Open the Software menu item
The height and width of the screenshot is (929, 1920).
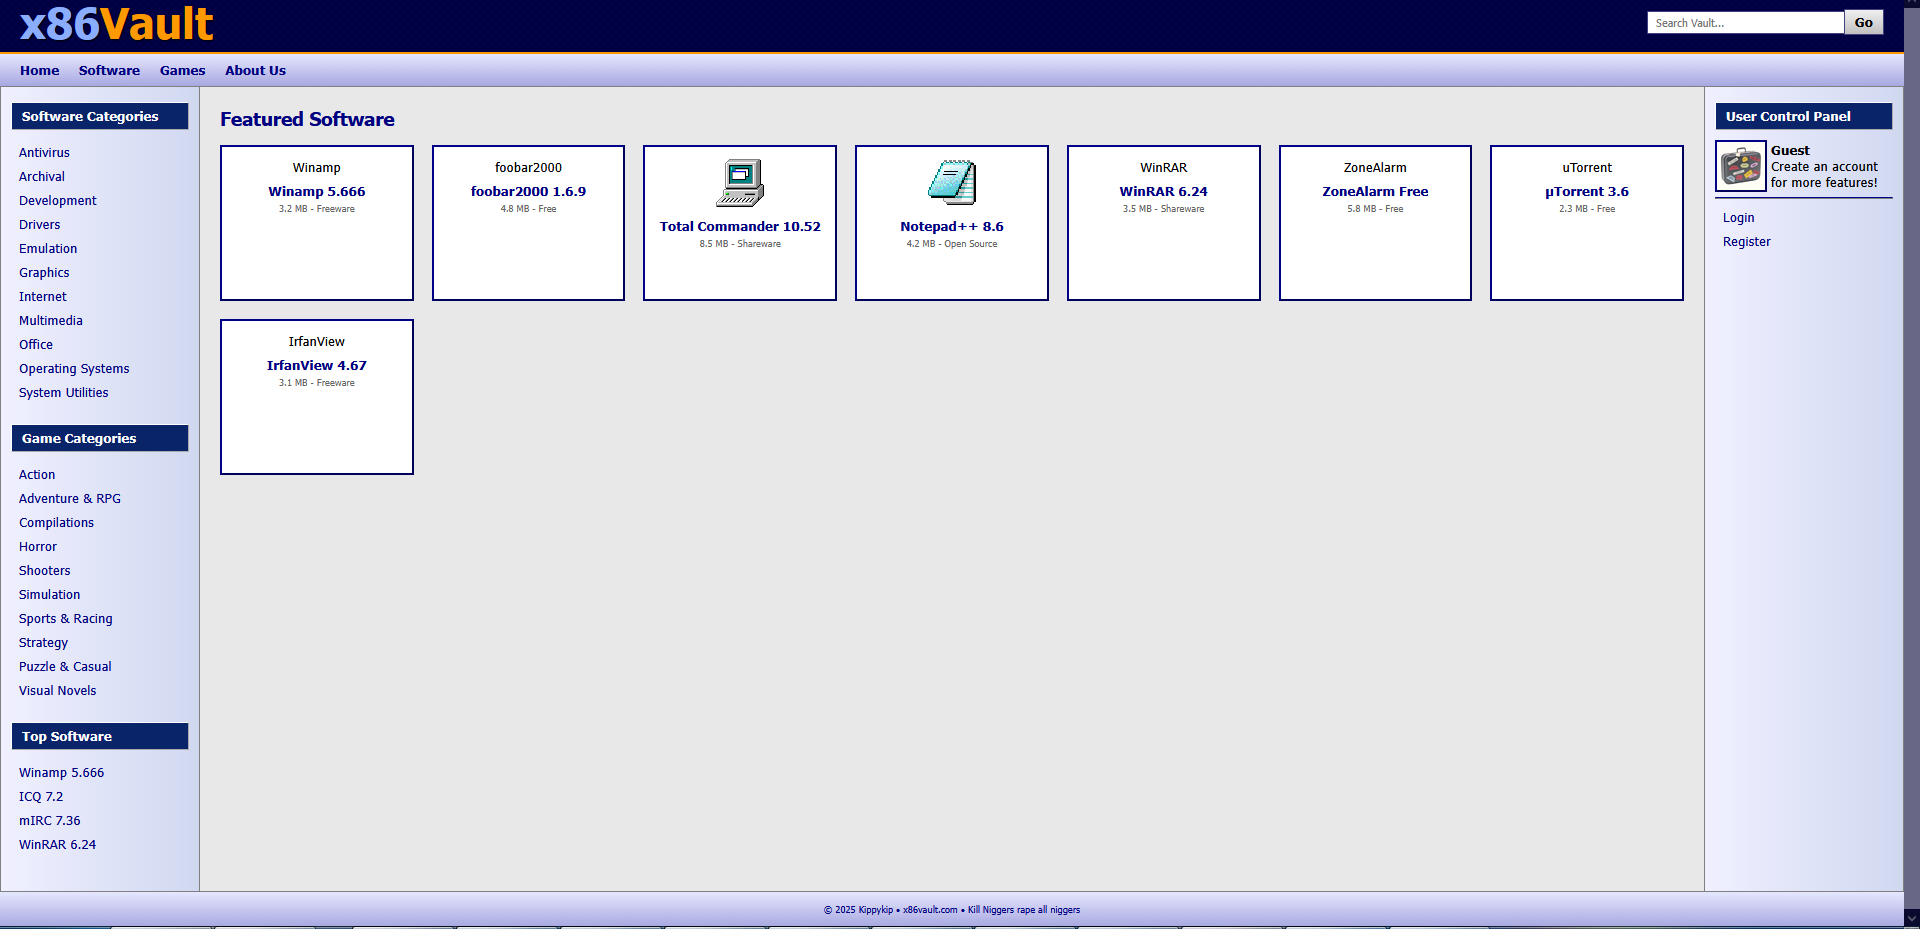pyautogui.click(x=109, y=71)
